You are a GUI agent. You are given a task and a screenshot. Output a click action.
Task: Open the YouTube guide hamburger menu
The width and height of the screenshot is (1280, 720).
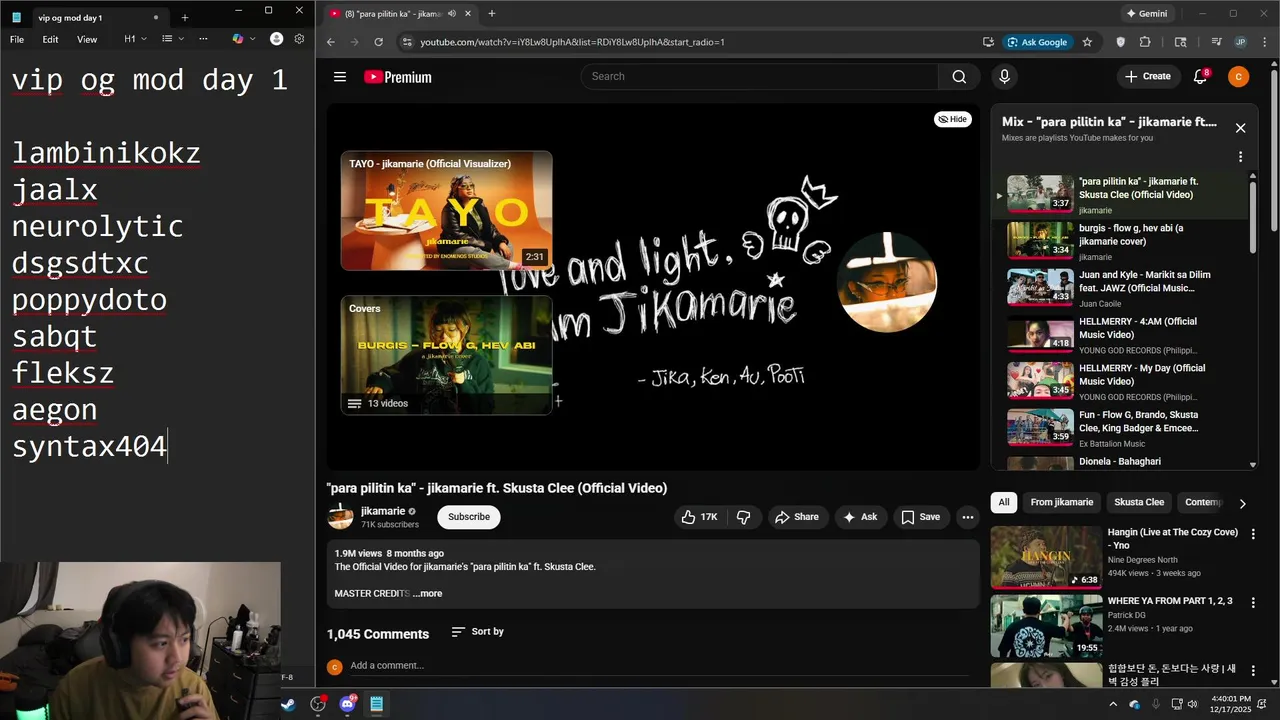pyautogui.click(x=340, y=77)
